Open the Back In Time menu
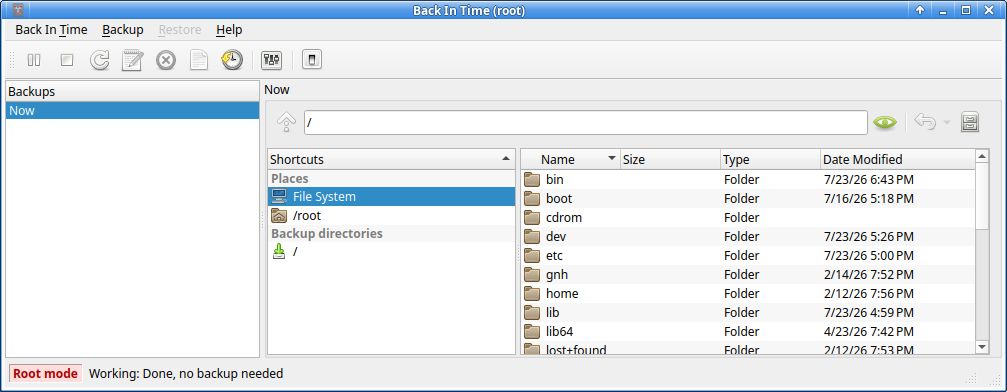1007x392 pixels. [x=51, y=30]
